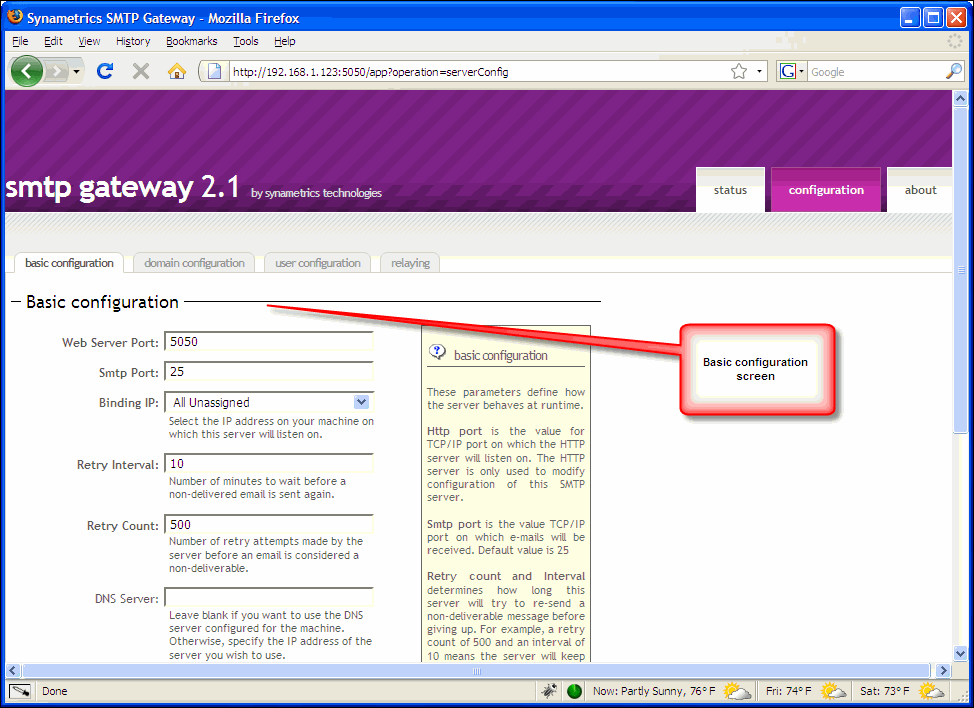Open the Edit menu
Viewport: 974px width, 708px height.
pos(53,41)
